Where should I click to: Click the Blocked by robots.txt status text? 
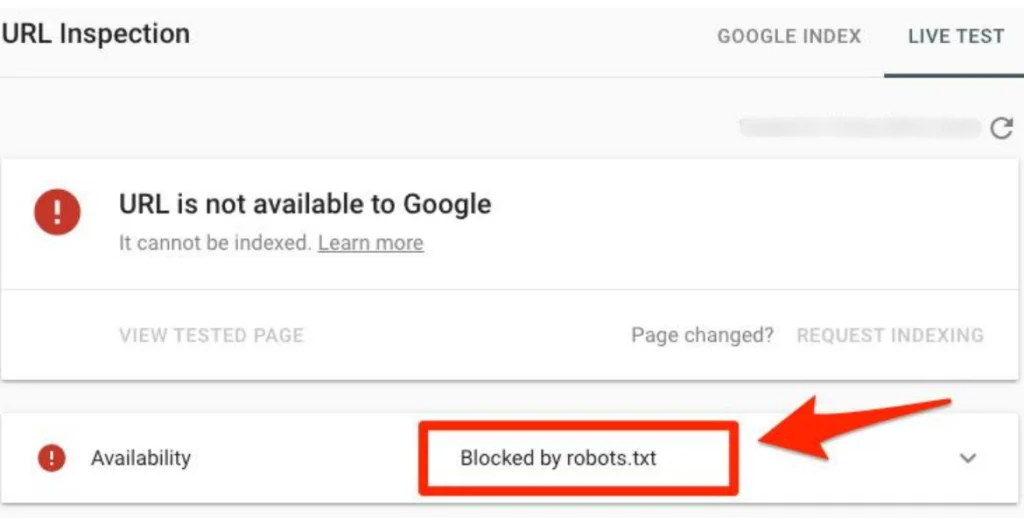558,458
